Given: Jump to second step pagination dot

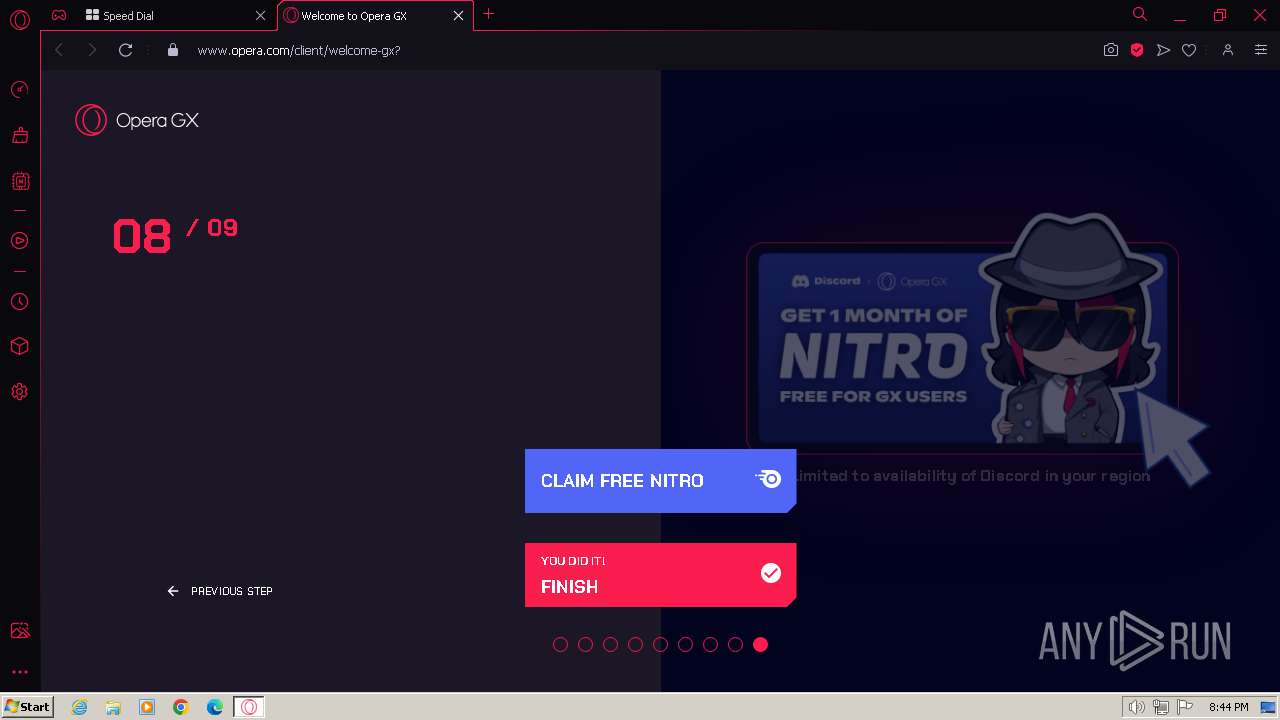Looking at the screenshot, I should [585, 645].
